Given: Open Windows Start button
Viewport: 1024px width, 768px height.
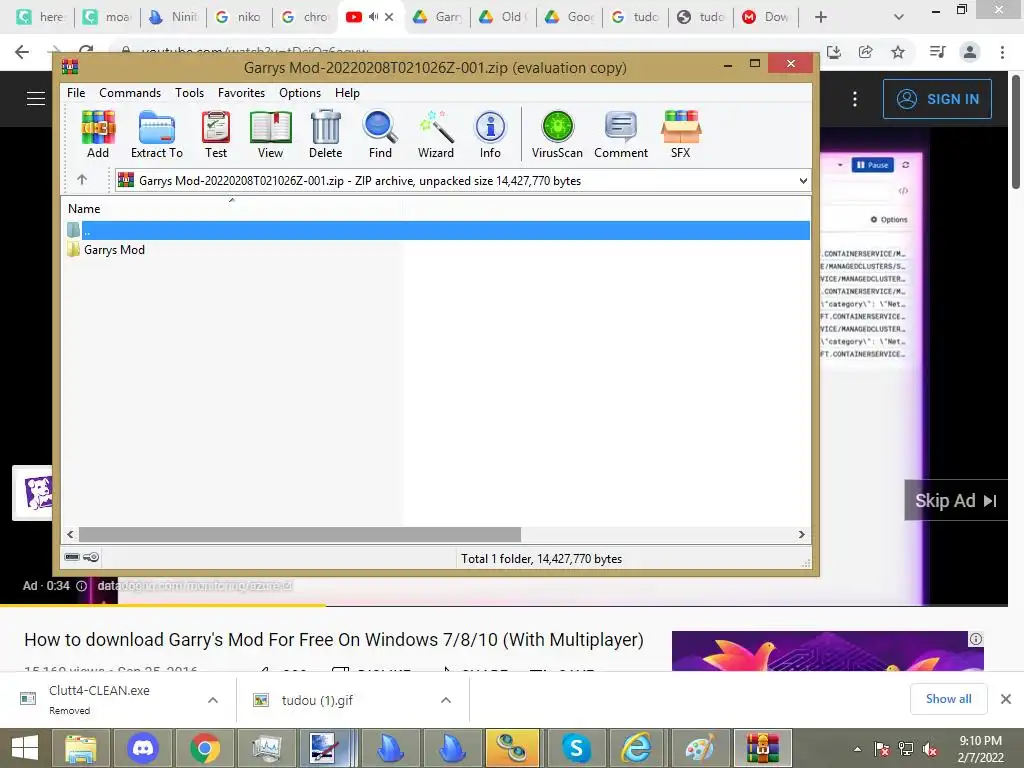Looking at the screenshot, I should pyautogui.click(x=25, y=748).
